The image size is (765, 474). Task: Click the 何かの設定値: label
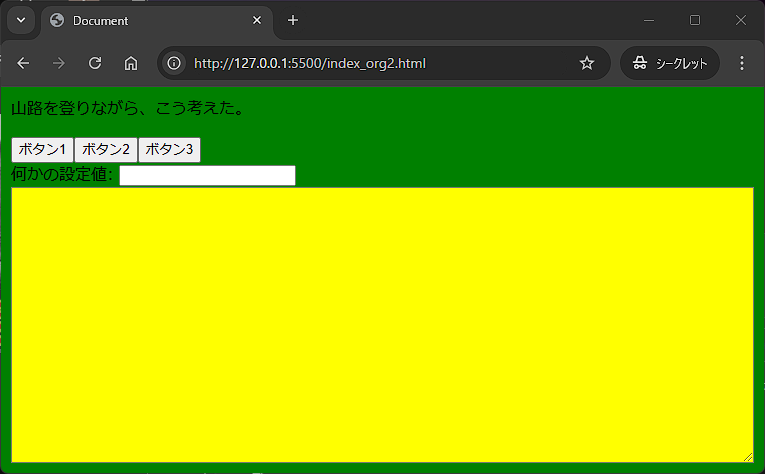pyautogui.click(x=62, y=175)
